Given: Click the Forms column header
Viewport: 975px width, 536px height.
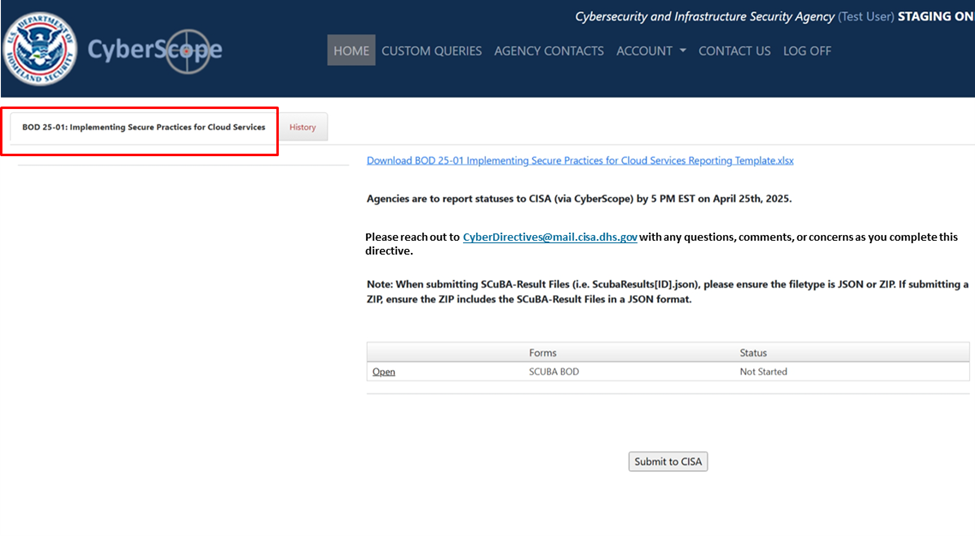Looking at the screenshot, I should click(x=543, y=353).
